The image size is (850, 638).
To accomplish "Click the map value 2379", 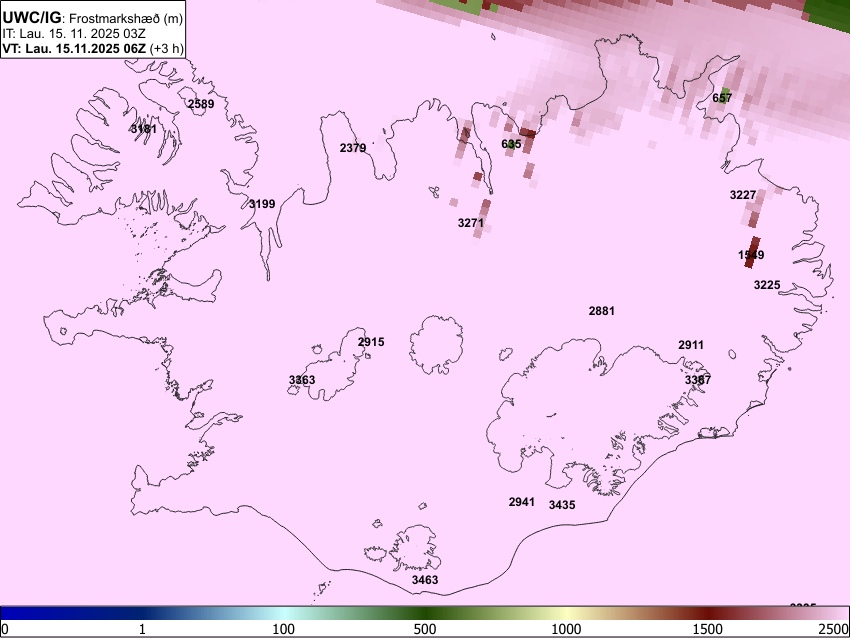I will [x=353, y=147].
